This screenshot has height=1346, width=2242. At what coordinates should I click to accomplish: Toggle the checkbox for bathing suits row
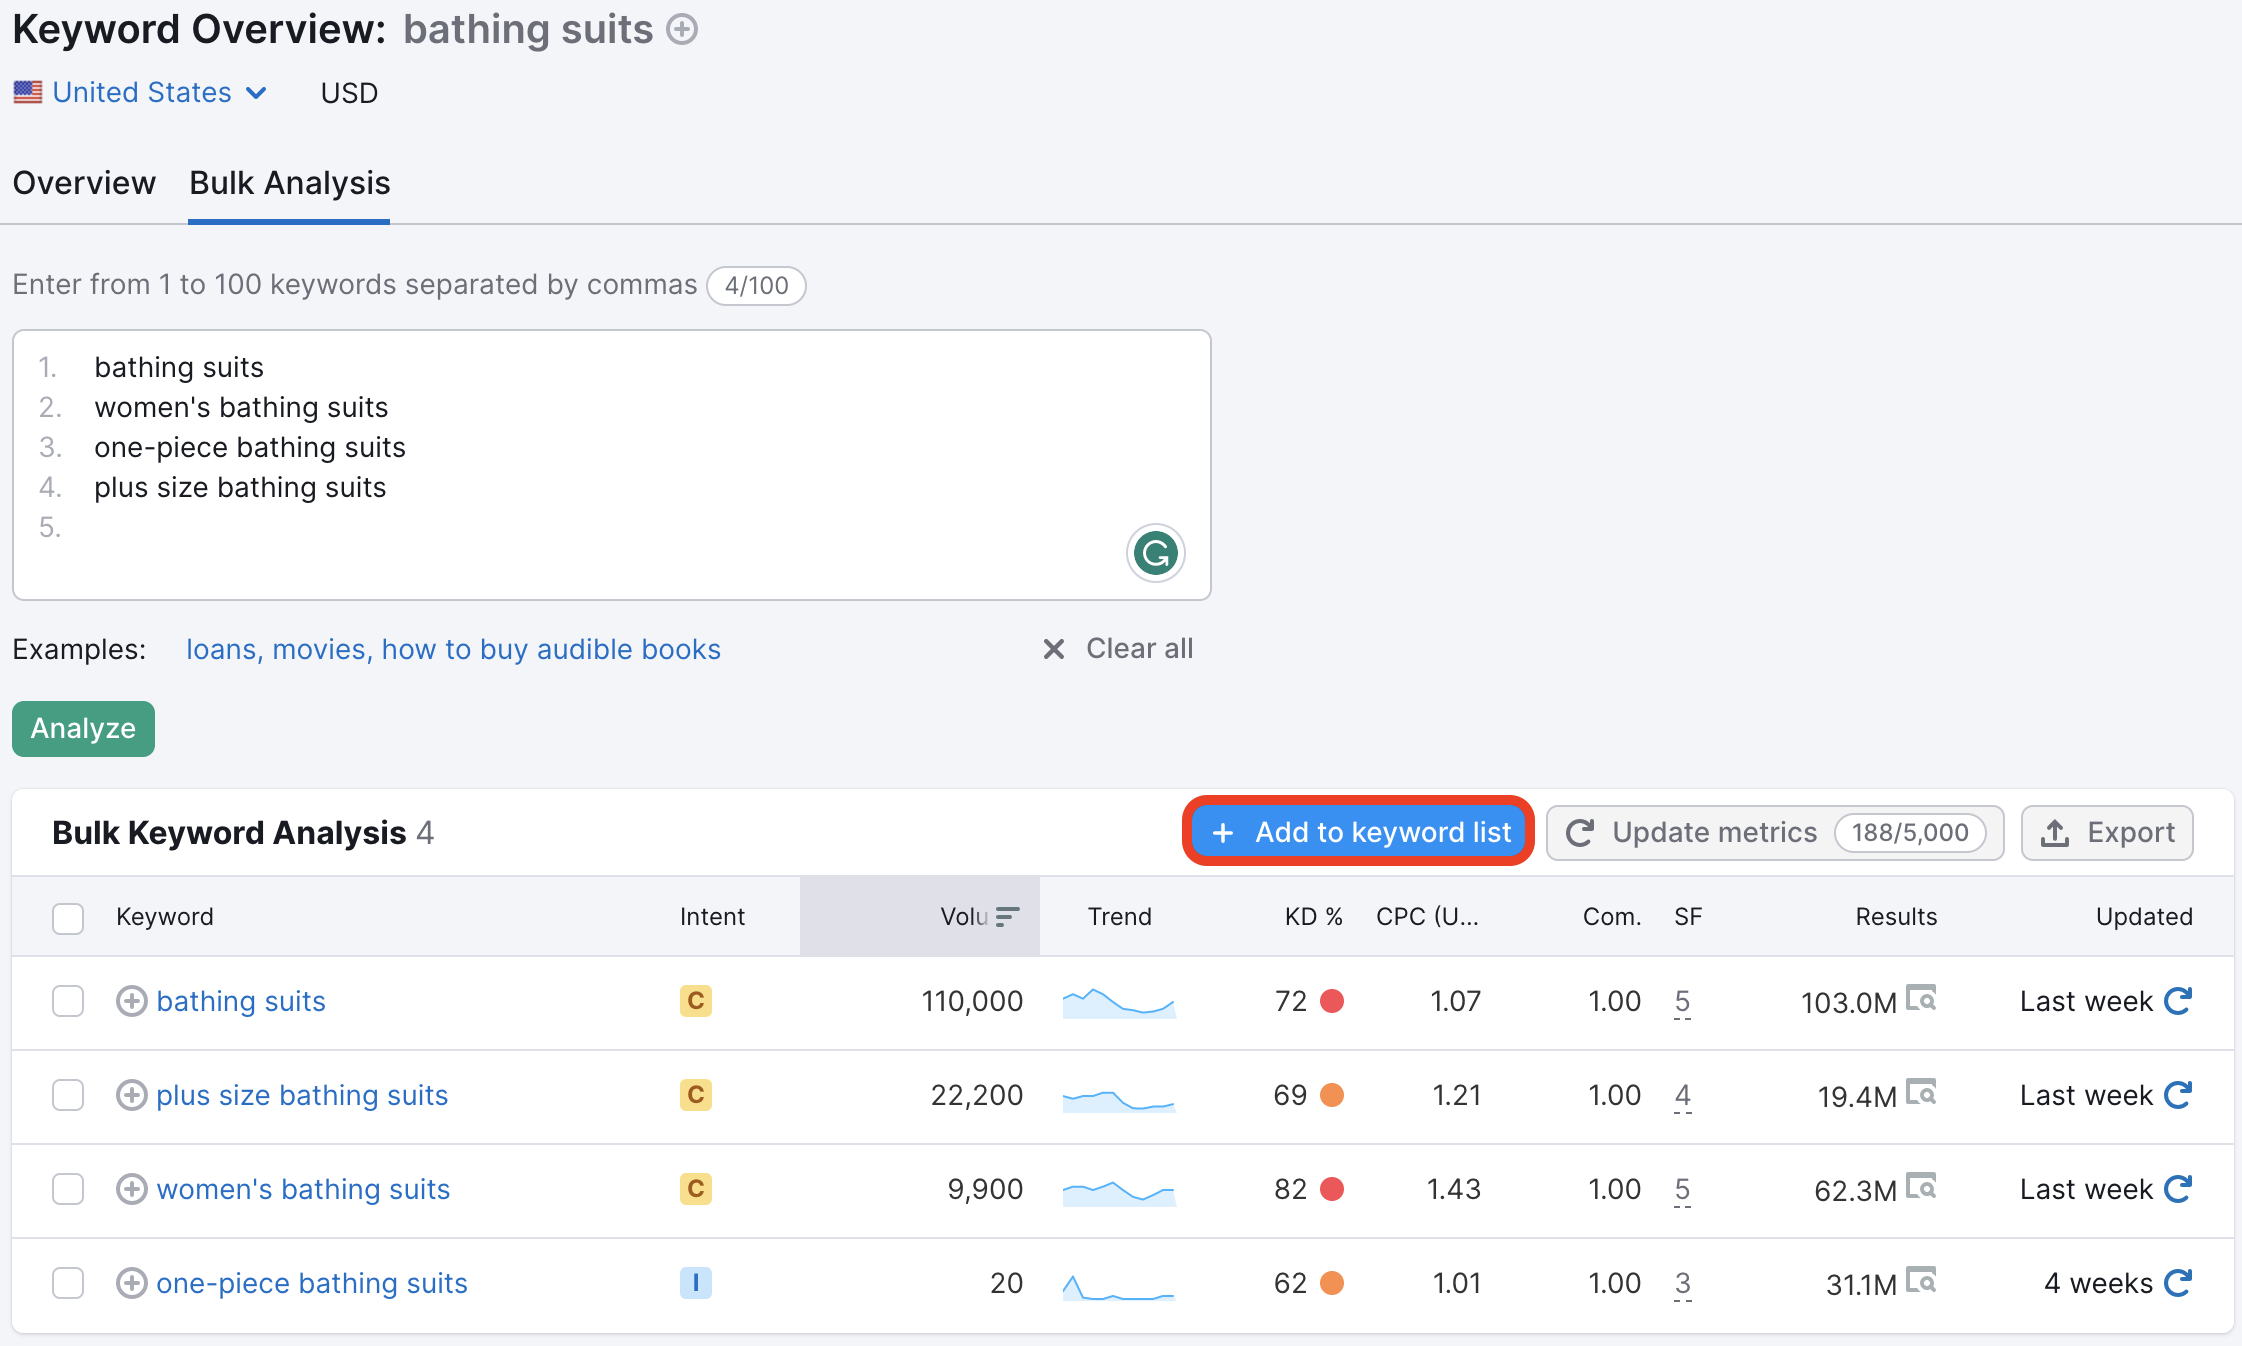point(69,1001)
